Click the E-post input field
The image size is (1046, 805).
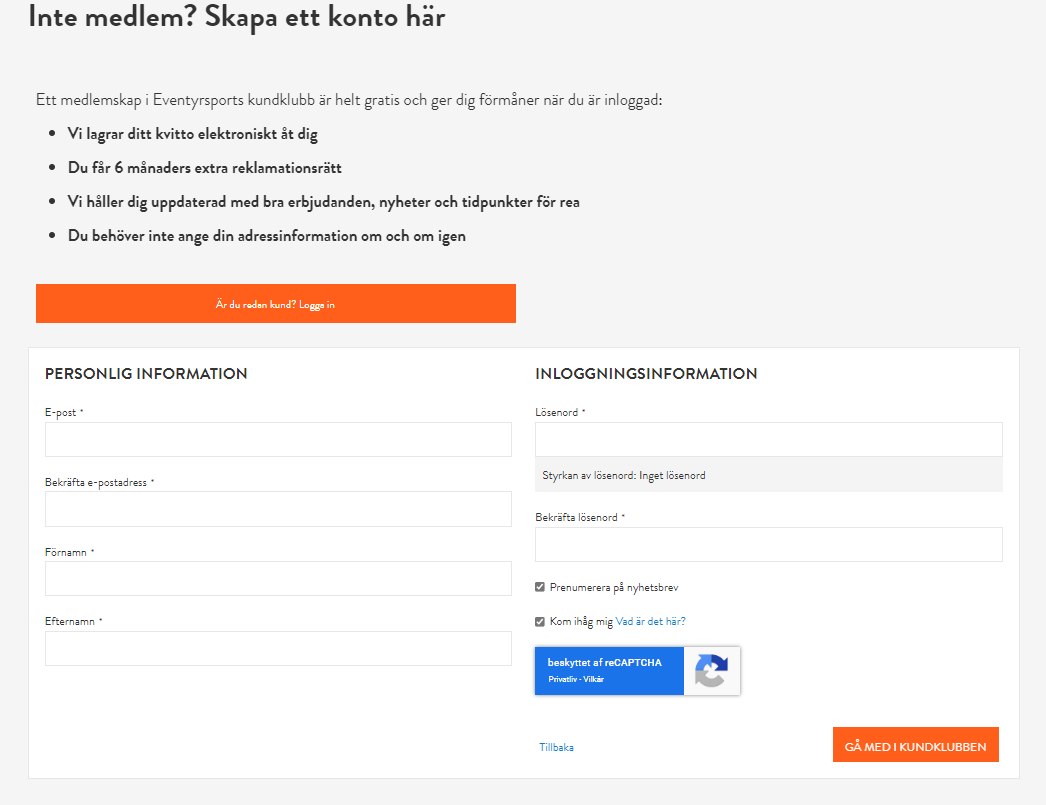[x=278, y=440]
